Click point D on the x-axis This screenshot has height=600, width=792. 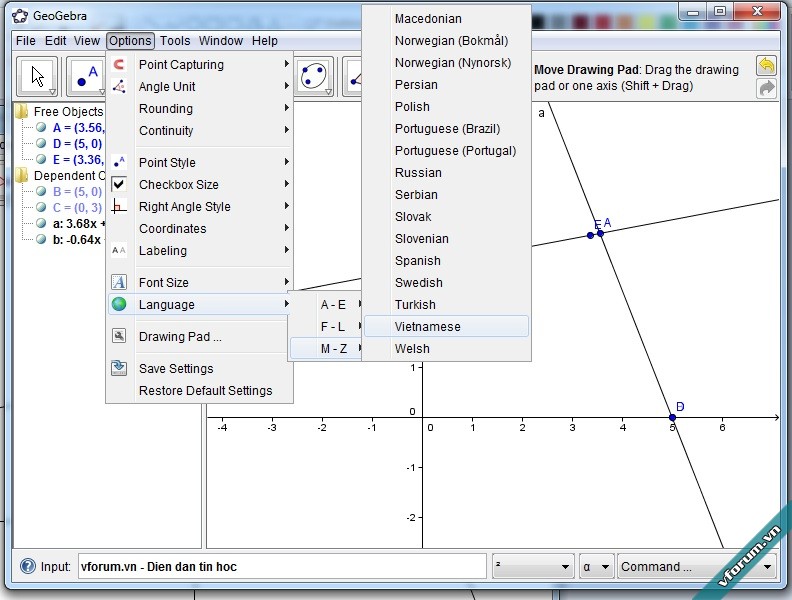(x=672, y=417)
